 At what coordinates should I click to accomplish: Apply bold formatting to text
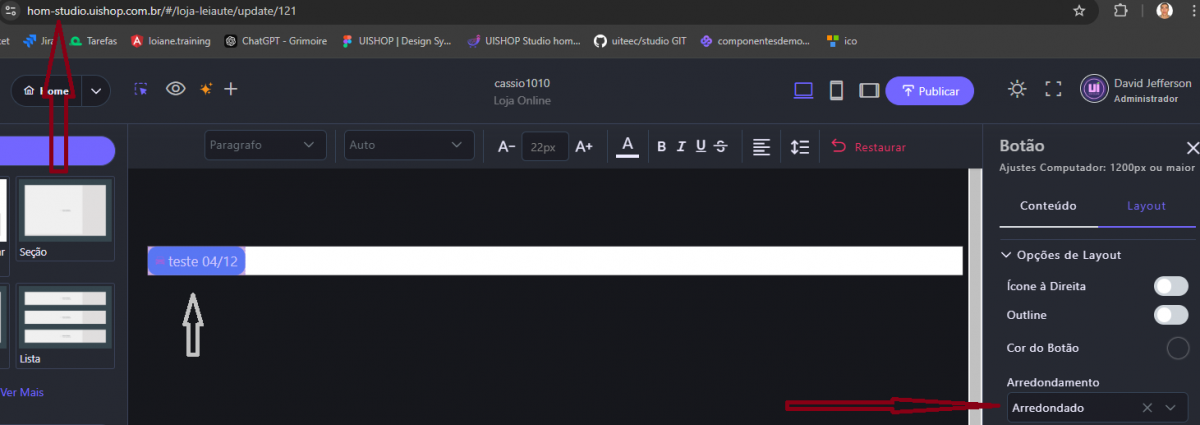point(661,147)
